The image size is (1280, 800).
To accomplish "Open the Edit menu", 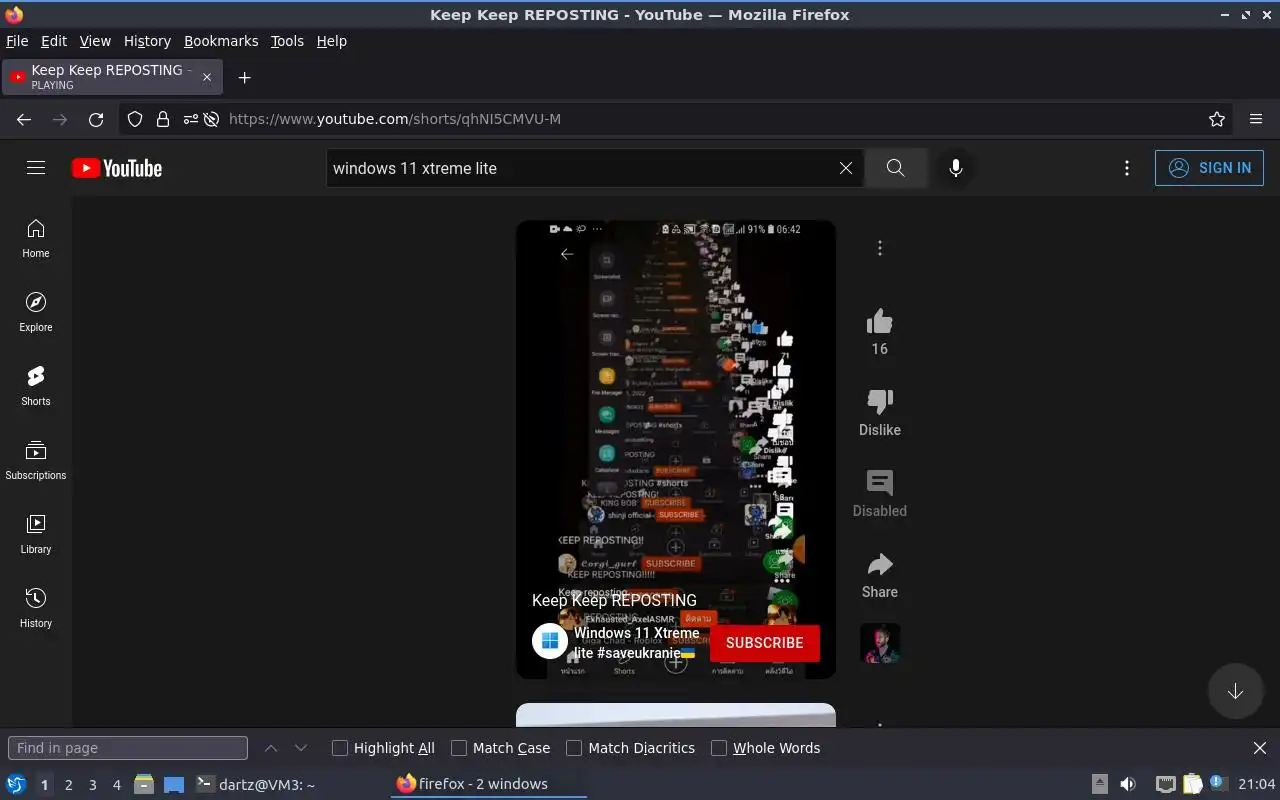I will coord(54,41).
